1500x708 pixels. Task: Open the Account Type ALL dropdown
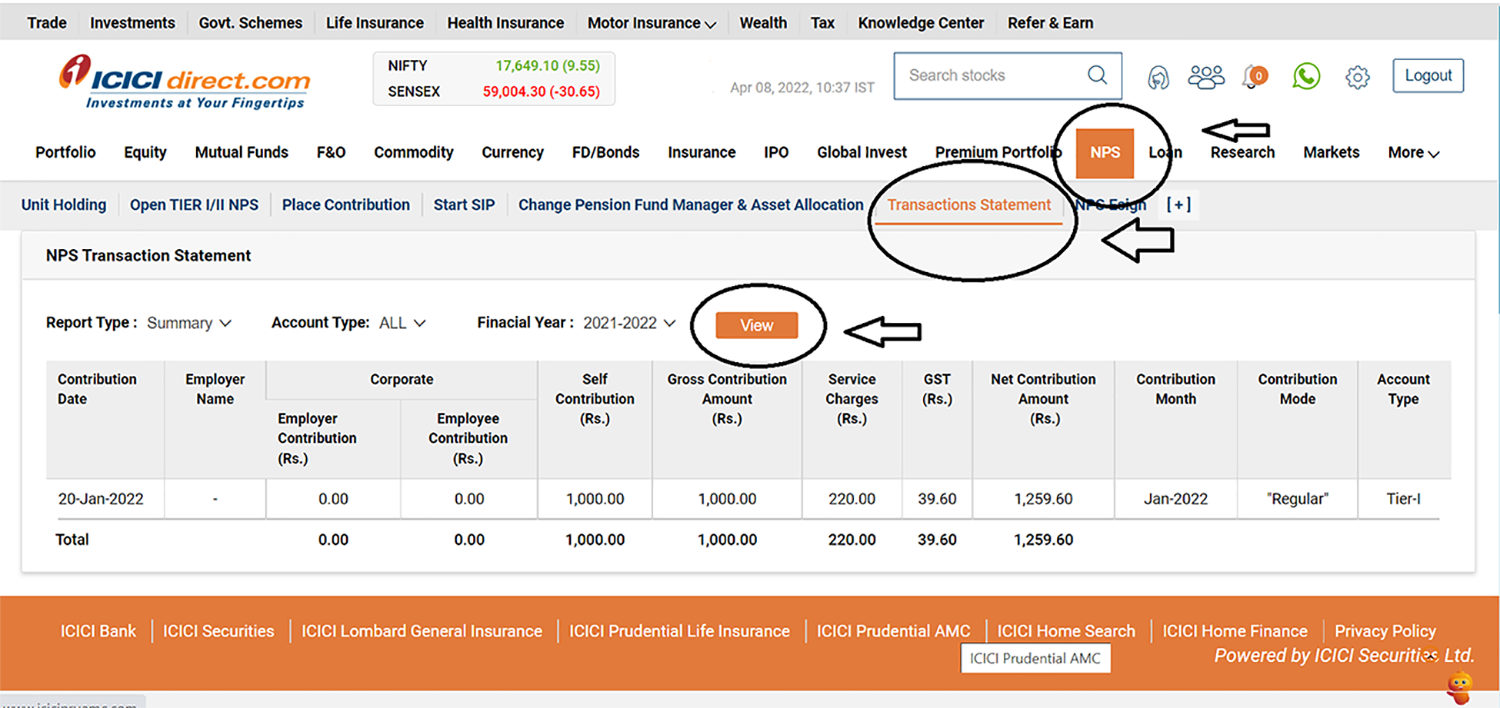pyautogui.click(x=401, y=322)
